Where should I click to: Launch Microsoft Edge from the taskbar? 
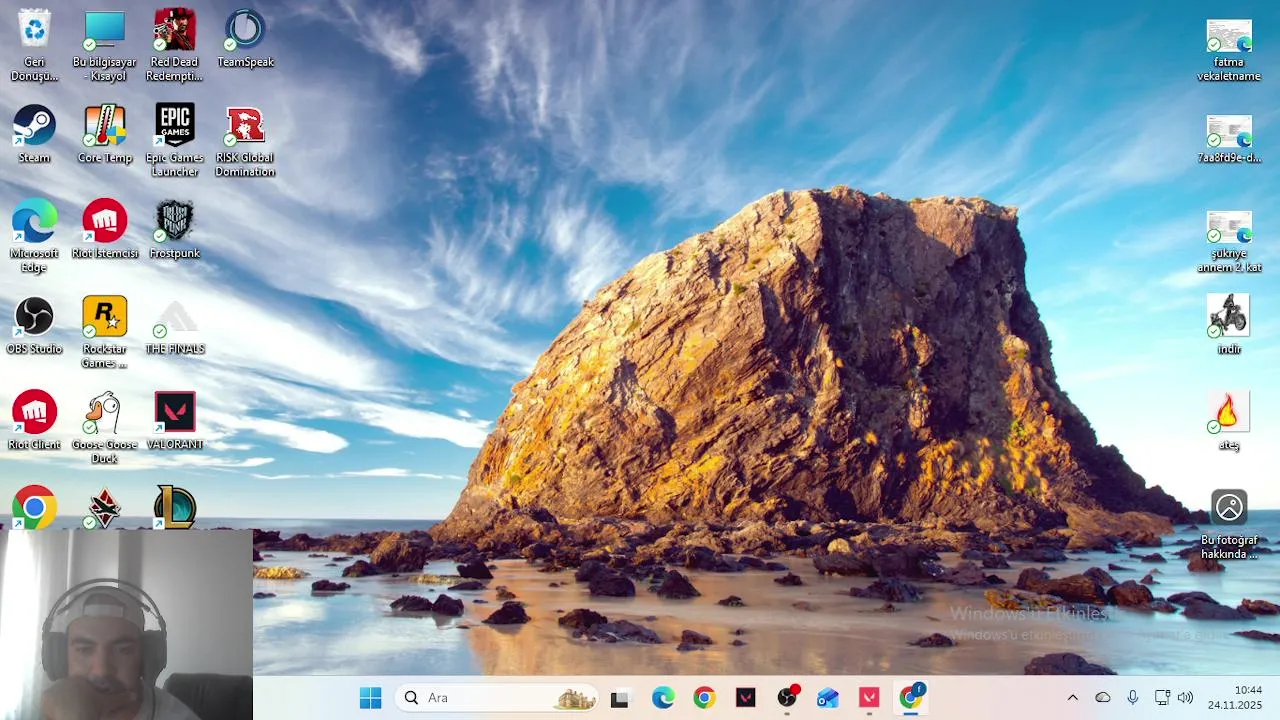coord(663,698)
